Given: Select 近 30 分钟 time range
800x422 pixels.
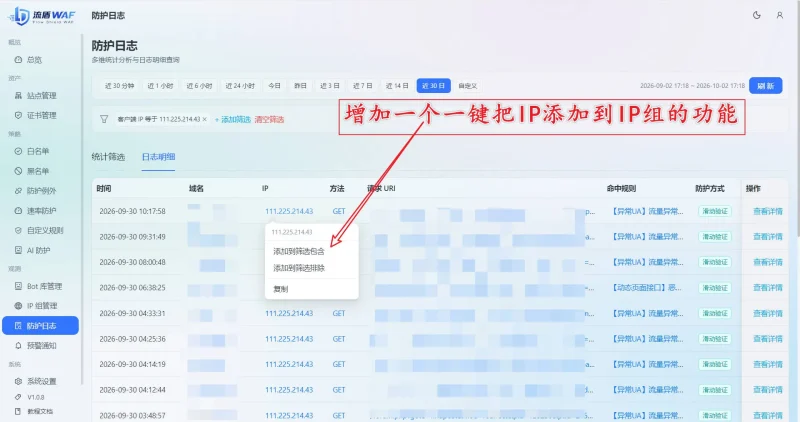Looking at the screenshot, I should point(119,86).
